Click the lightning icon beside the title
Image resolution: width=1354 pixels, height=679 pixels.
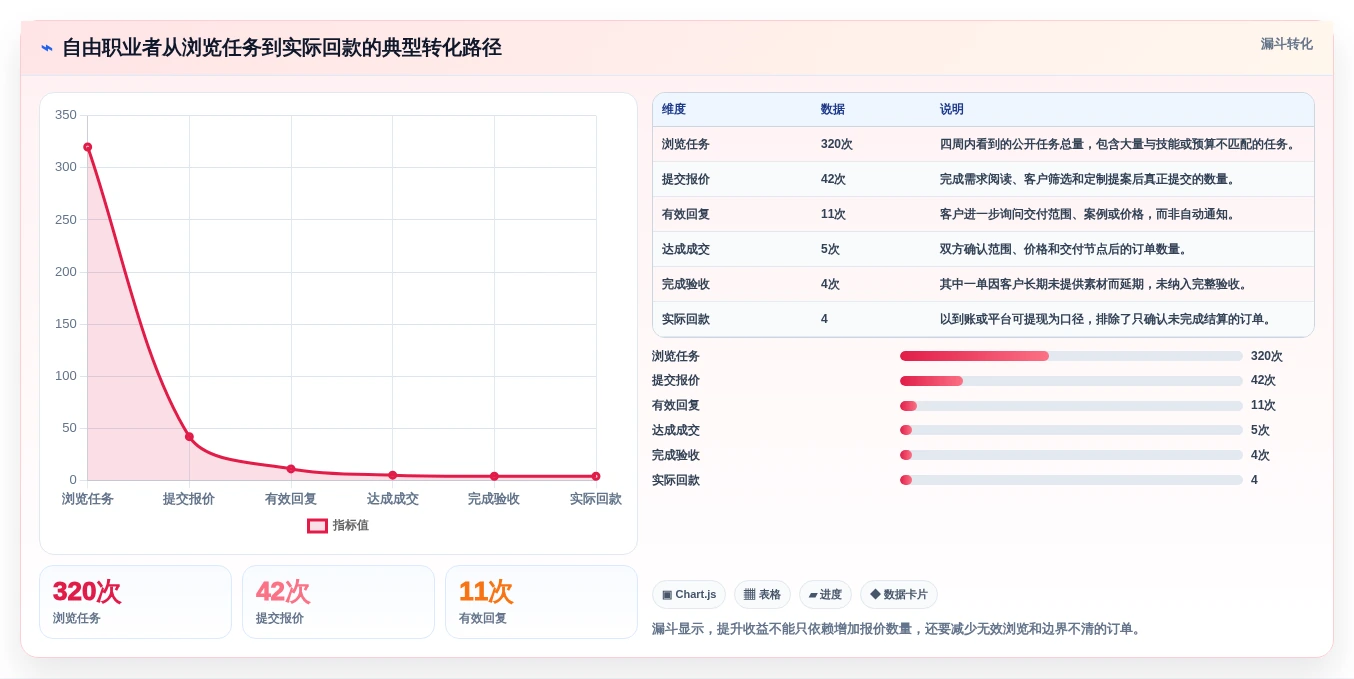coord(47,48)
